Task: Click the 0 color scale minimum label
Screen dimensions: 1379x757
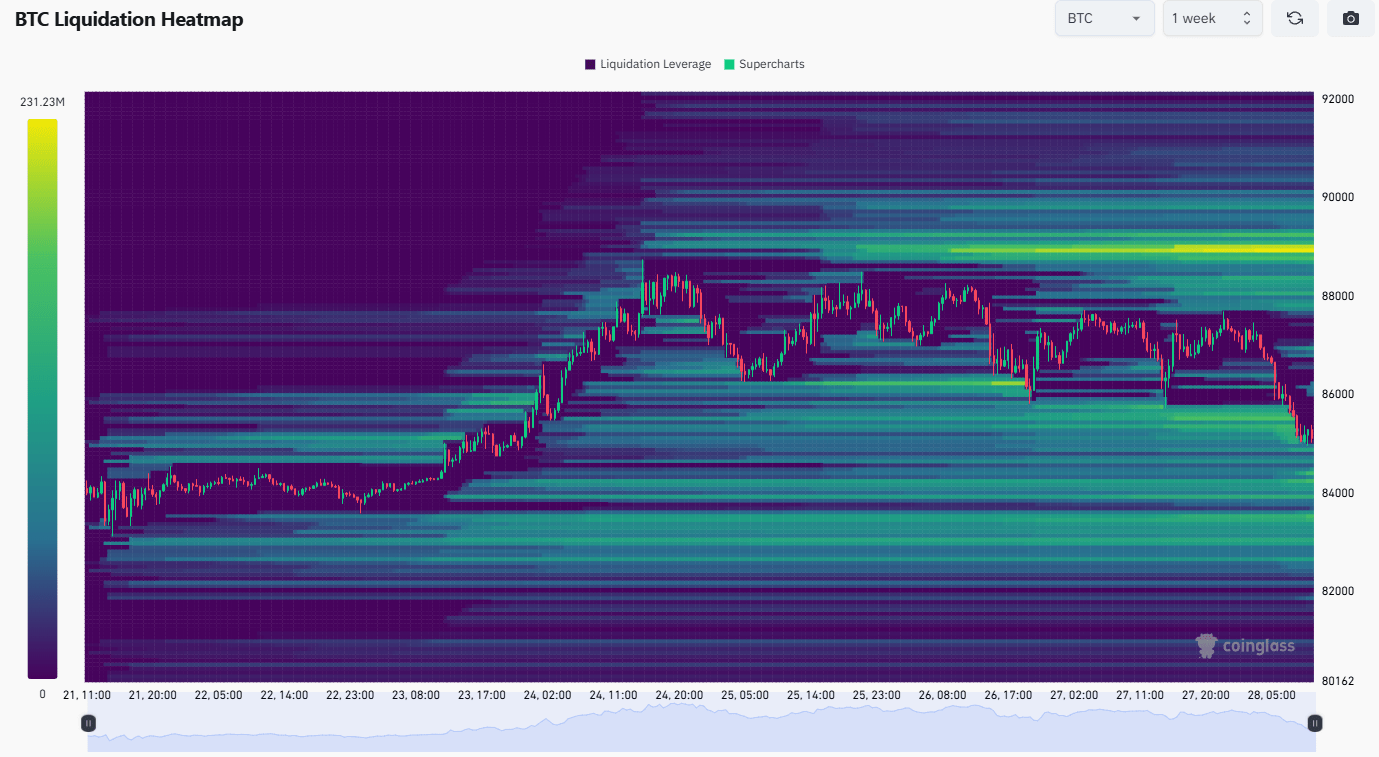Action: (42, 694)
